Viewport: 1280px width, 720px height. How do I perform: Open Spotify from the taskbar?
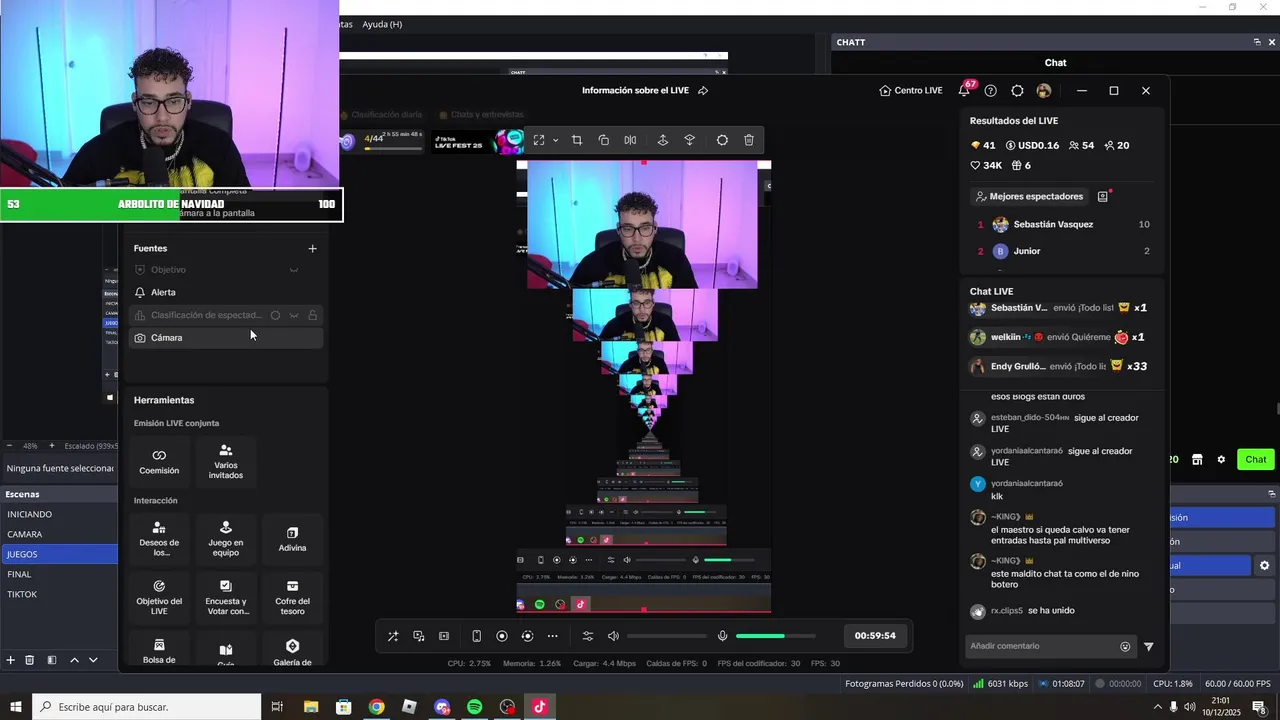tap(475, 707)
